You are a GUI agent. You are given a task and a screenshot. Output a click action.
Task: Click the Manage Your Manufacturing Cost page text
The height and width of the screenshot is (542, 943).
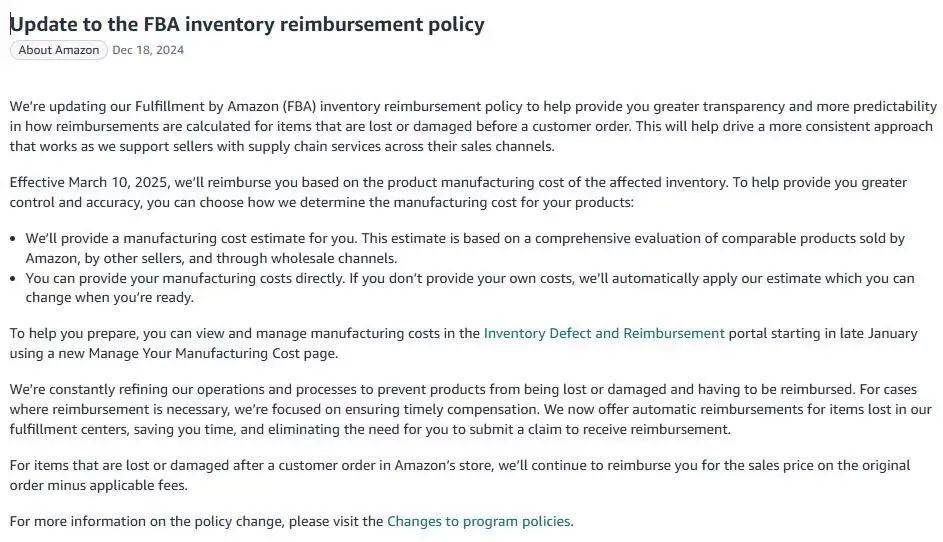point(213,353)
